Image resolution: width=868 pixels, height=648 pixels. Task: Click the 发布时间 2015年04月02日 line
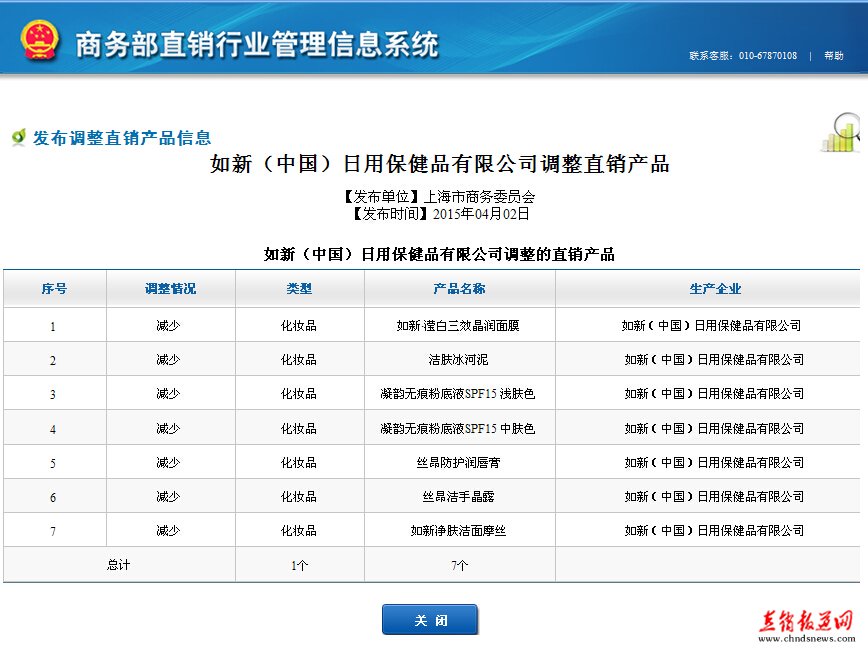point(441,214)
